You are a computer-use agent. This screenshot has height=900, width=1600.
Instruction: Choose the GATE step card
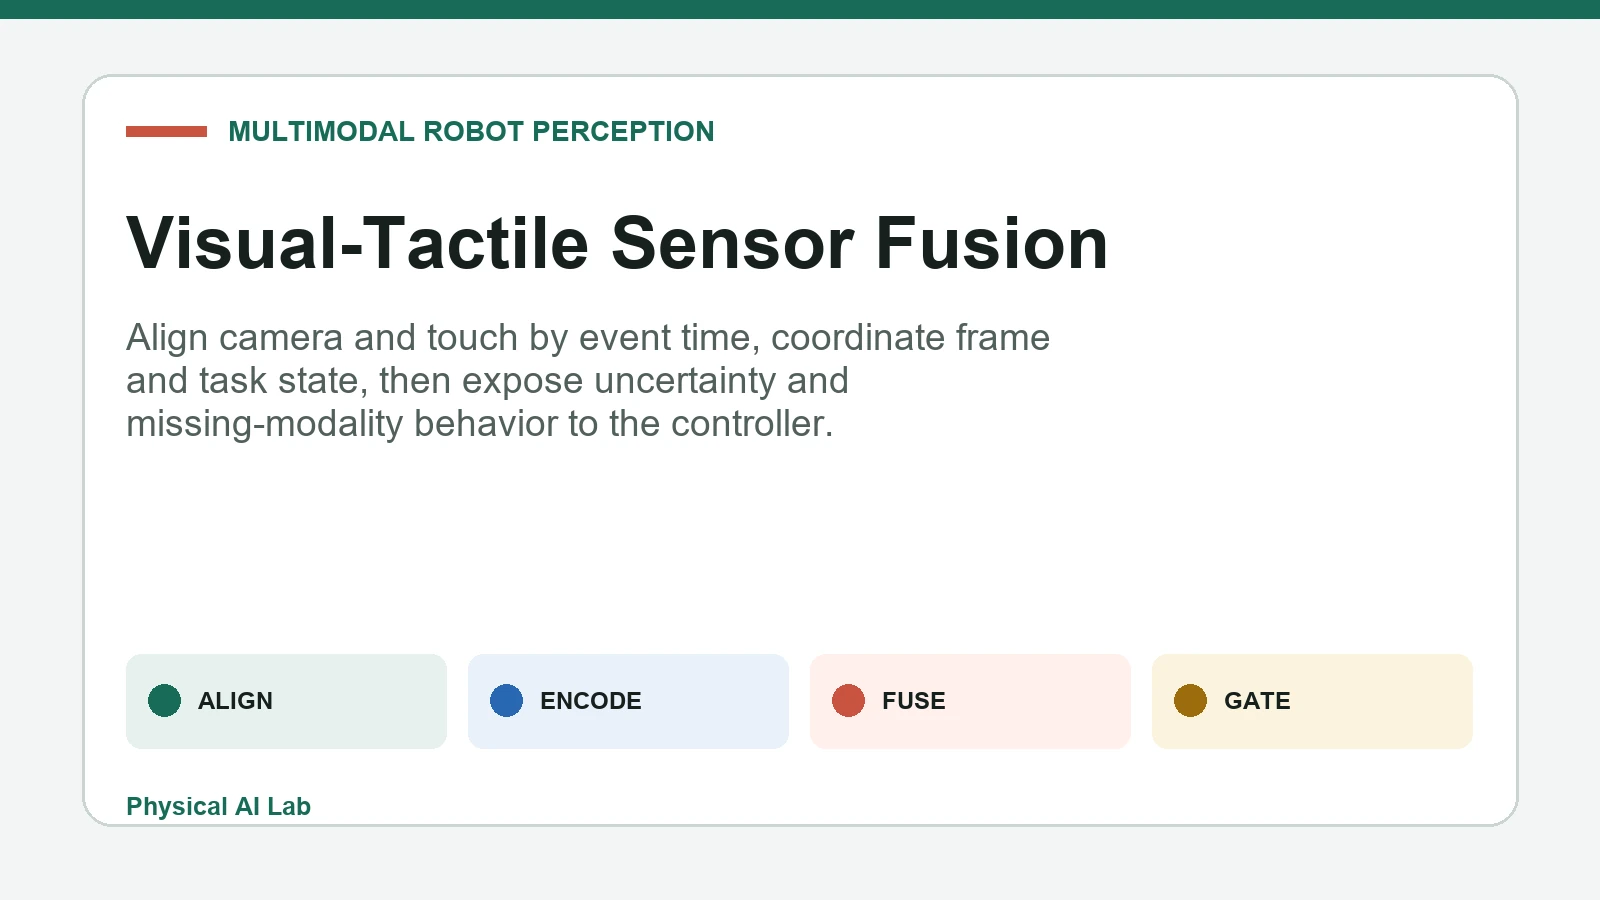[x=1312, y=701]
